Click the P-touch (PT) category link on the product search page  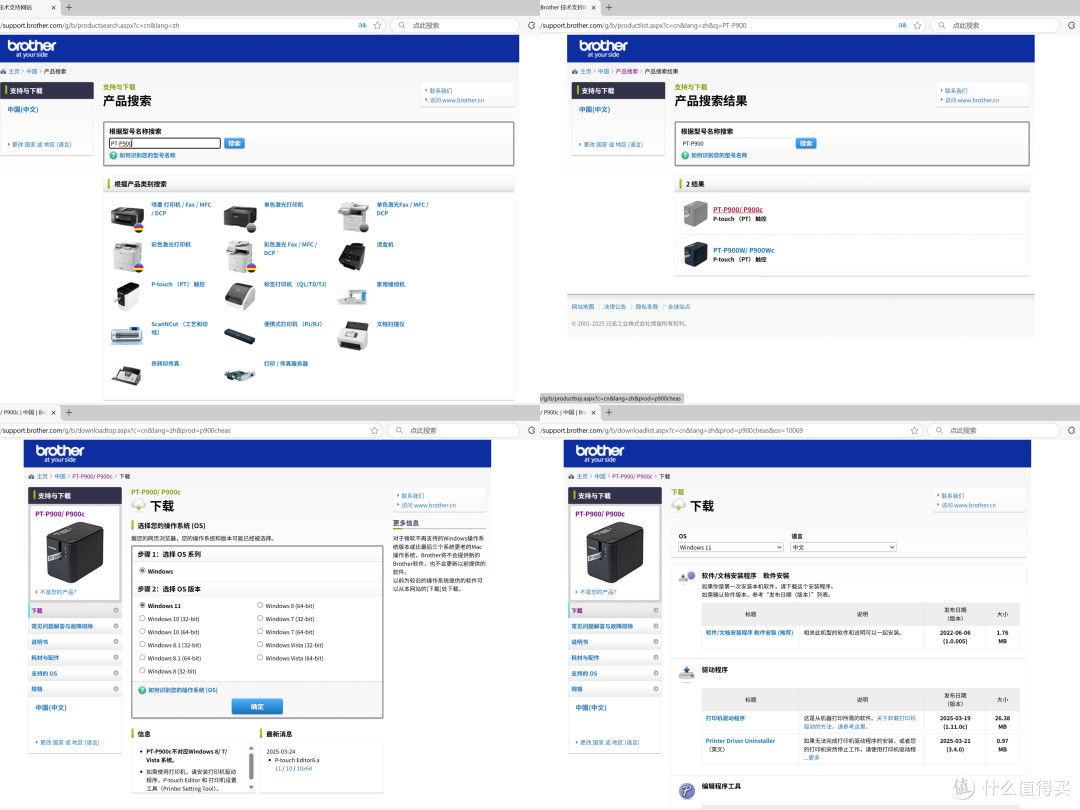(178, 284)
